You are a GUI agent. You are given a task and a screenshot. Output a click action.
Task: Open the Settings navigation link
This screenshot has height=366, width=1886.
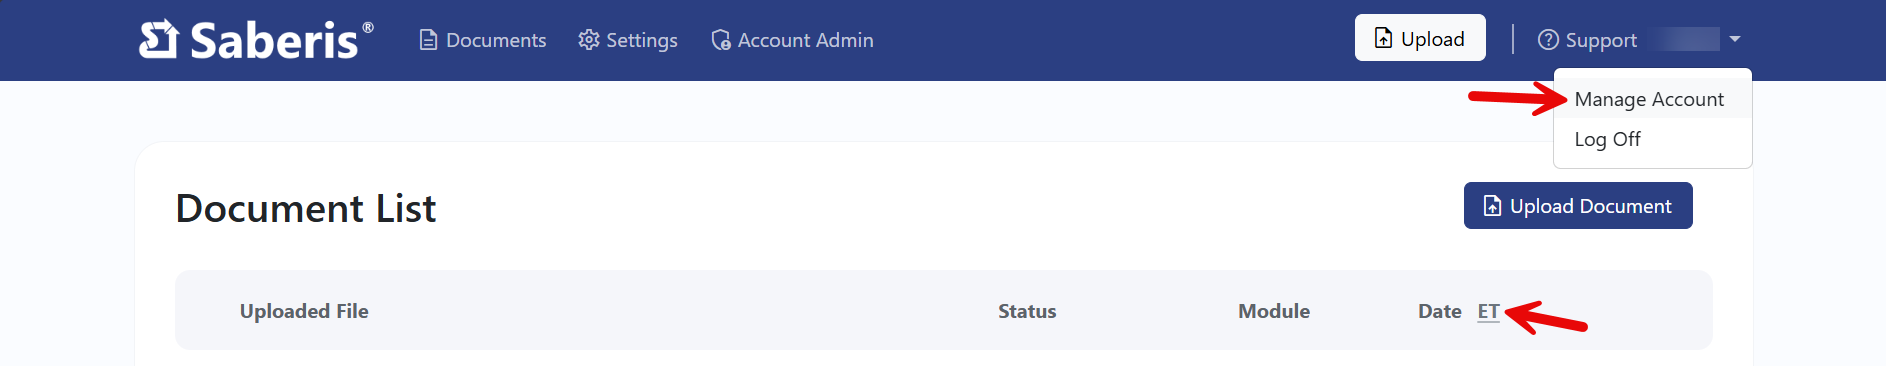(628, 40)
